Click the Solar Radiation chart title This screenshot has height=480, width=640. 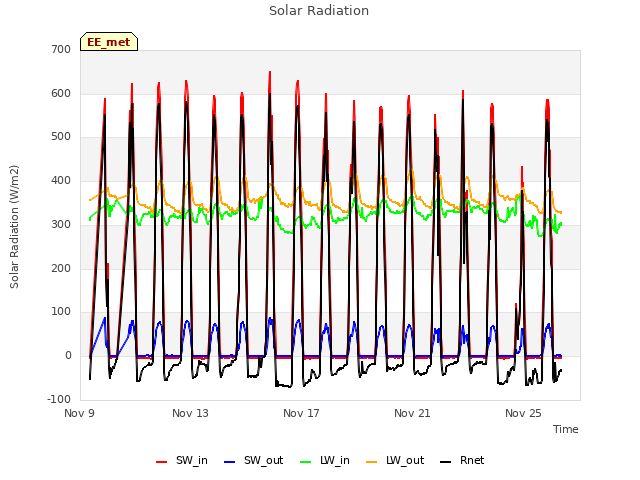click(319, 11)
